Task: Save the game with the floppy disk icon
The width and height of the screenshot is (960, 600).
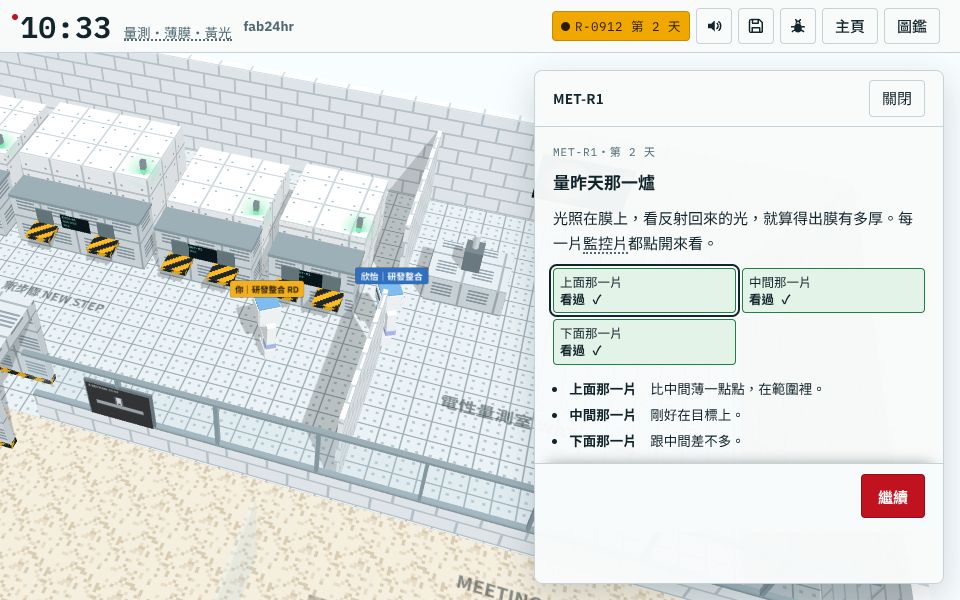Action: pyautogui.click(x=756, y=26)
